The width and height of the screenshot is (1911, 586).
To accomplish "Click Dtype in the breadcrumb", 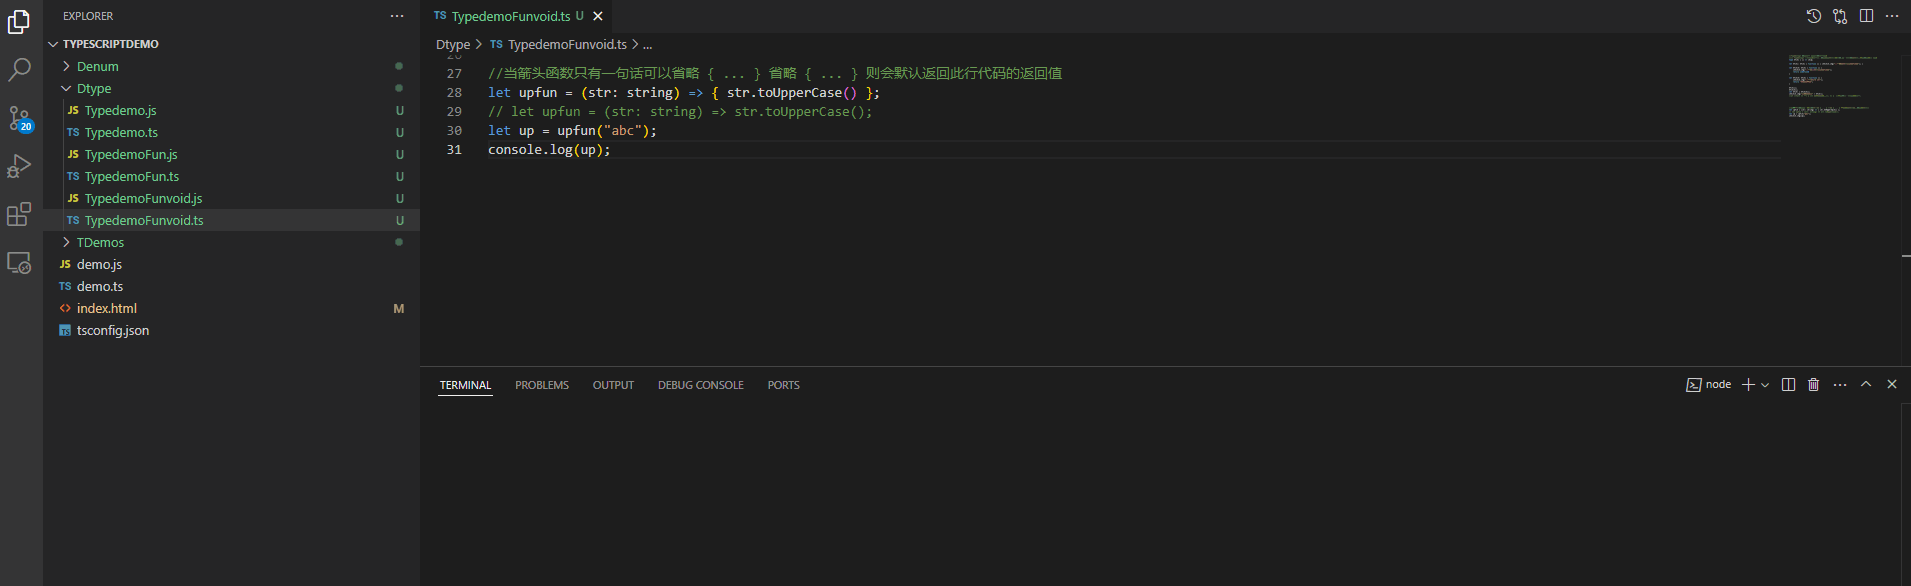I will [x=453, y=45].
